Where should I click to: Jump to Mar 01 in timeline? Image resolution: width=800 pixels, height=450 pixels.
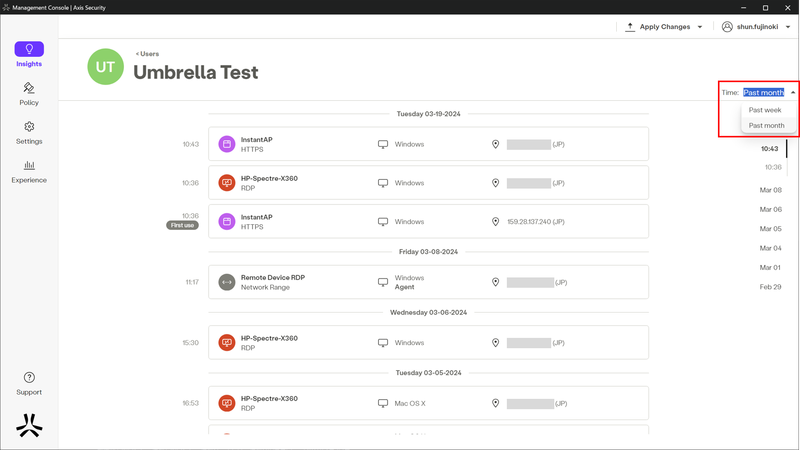[770, 267]
